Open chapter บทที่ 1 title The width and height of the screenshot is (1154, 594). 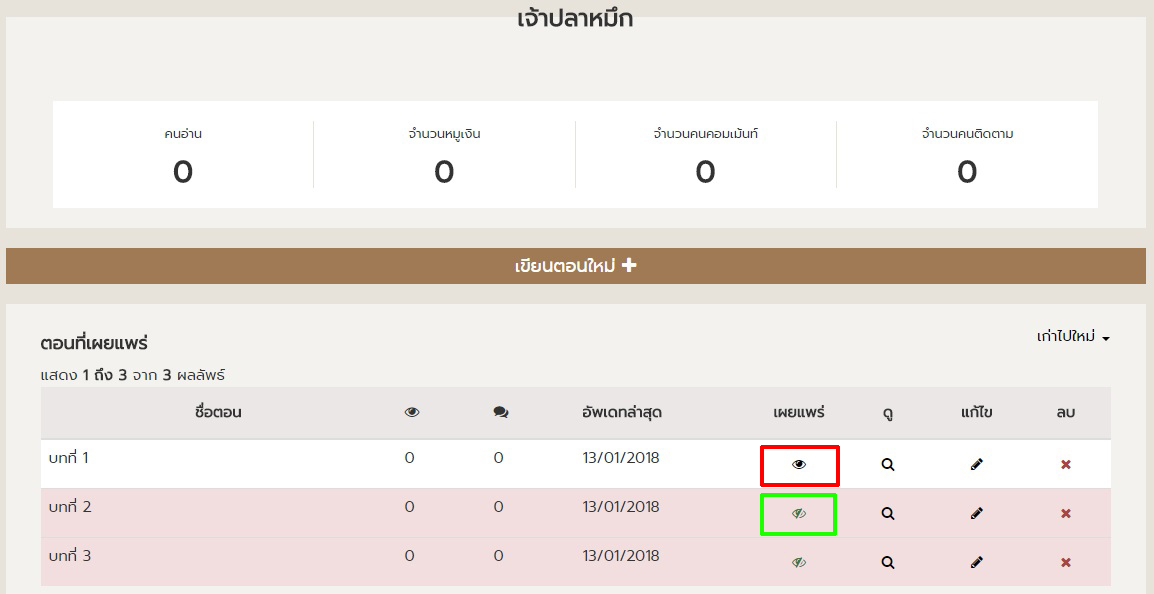[69, 458]
